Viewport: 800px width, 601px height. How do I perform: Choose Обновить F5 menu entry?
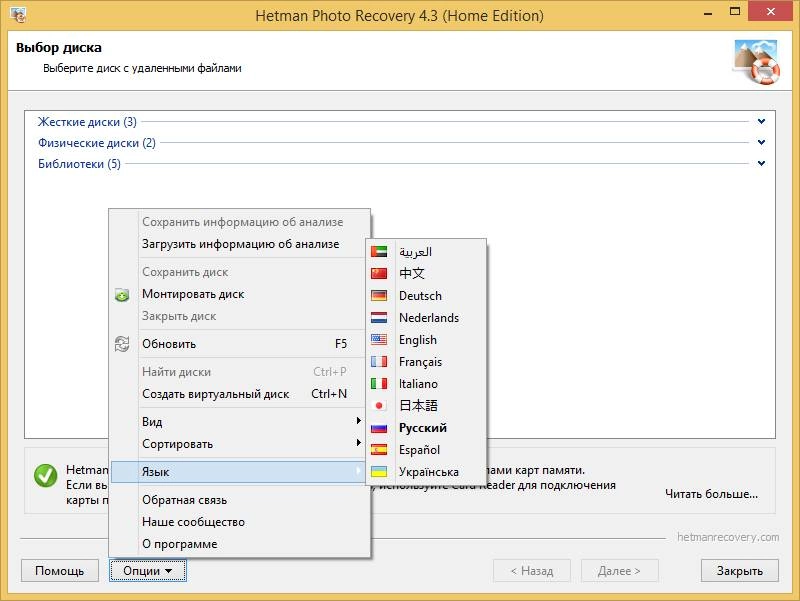click(239, 344)
